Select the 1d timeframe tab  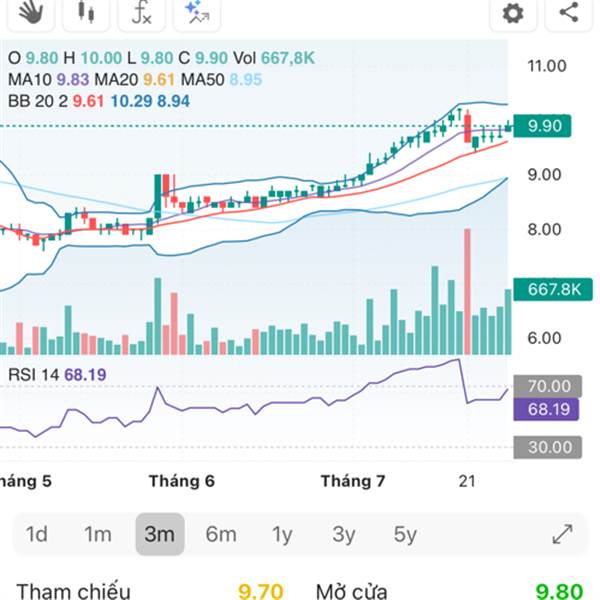(x=36, y=534)
